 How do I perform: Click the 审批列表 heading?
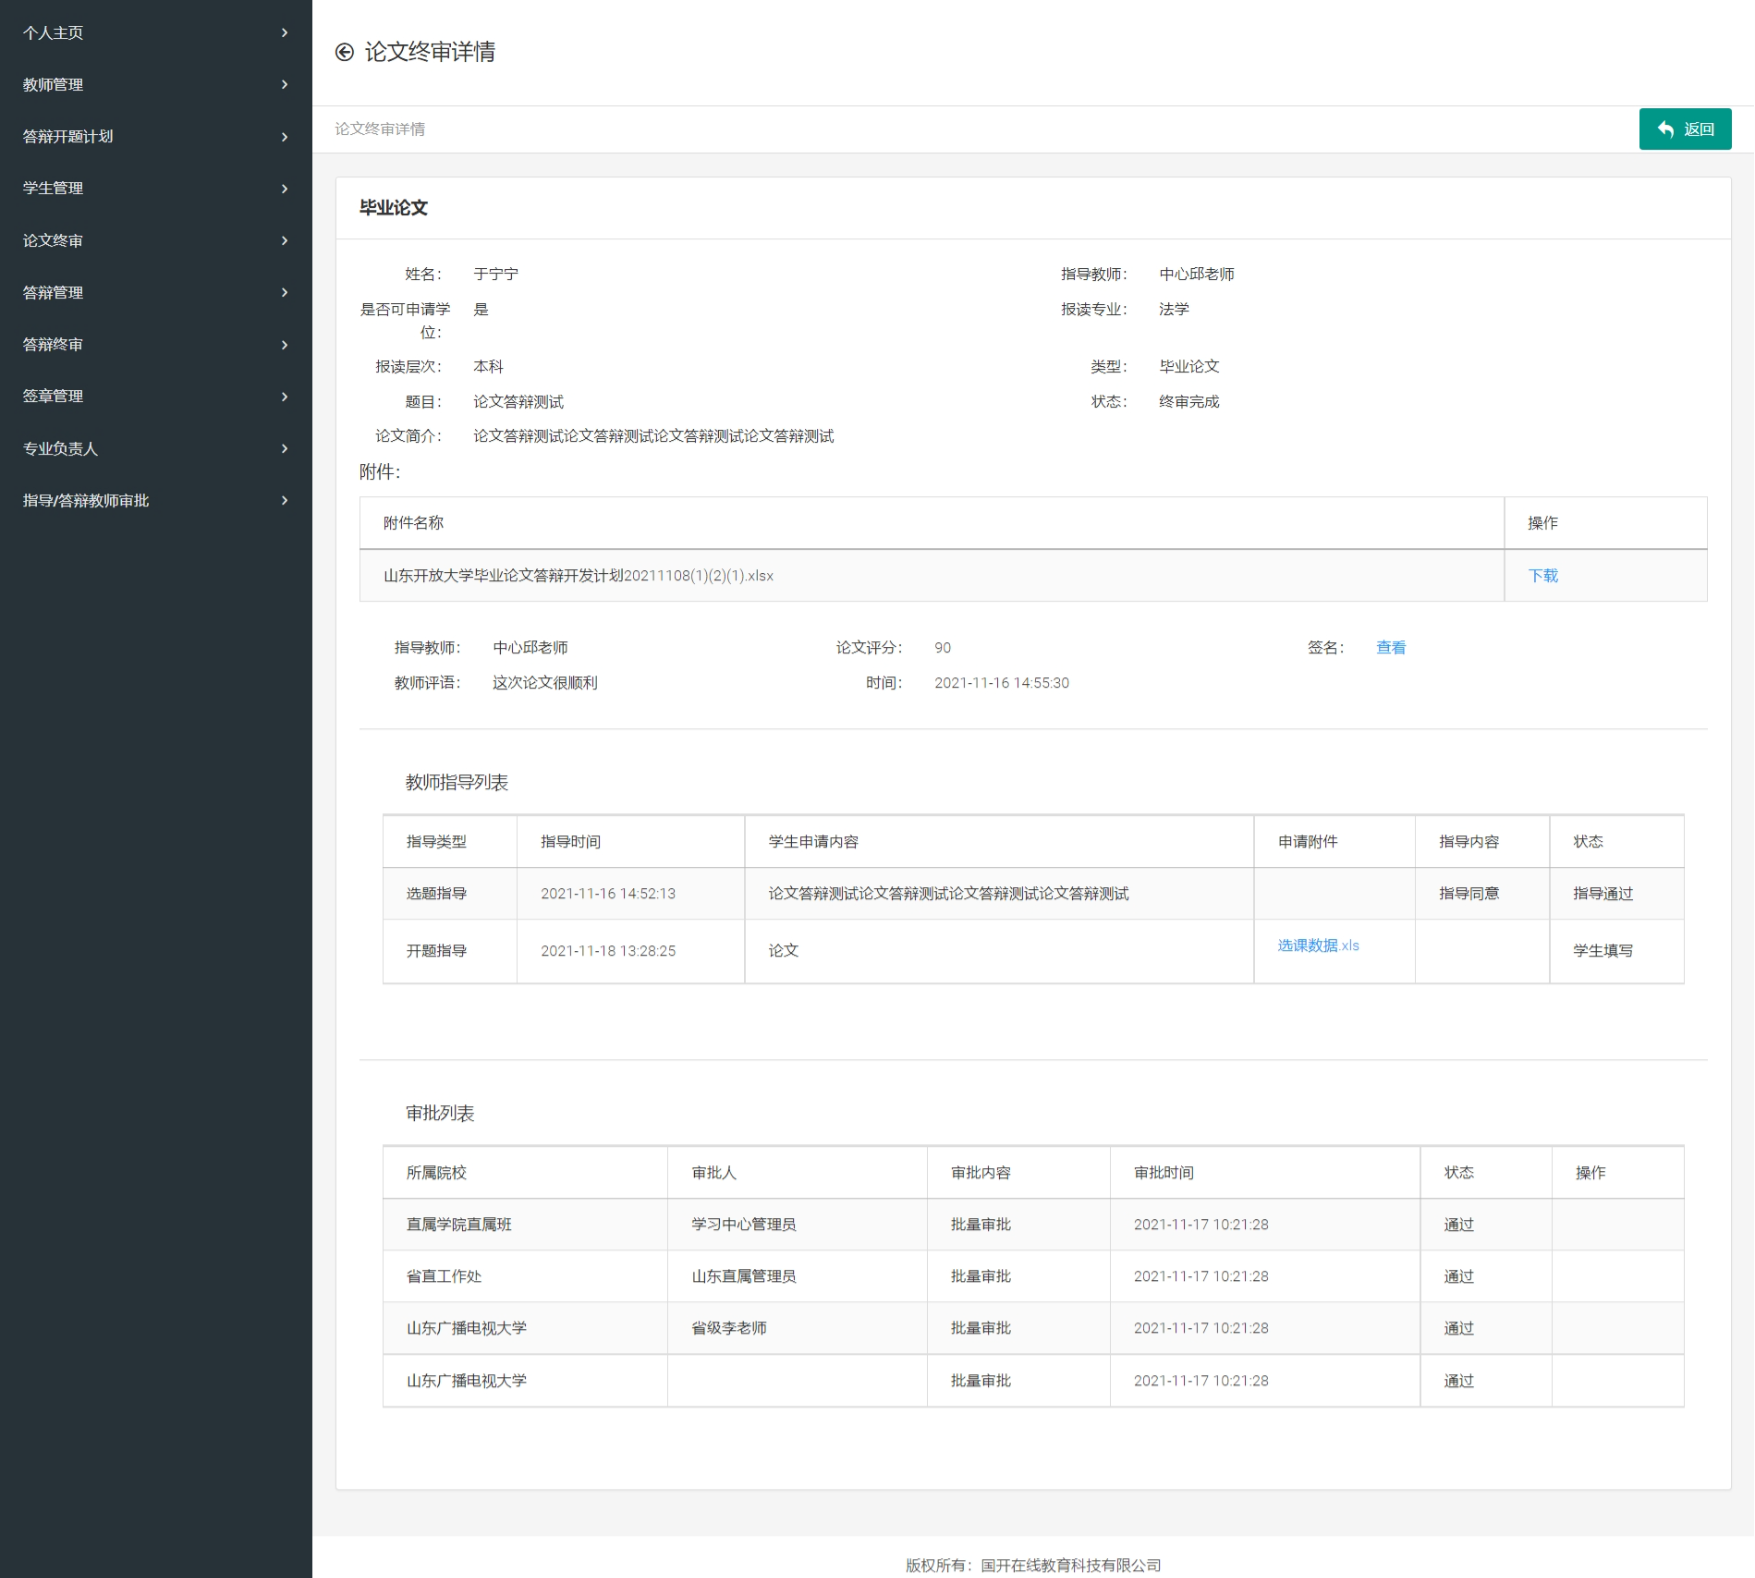coord(440,1114)
